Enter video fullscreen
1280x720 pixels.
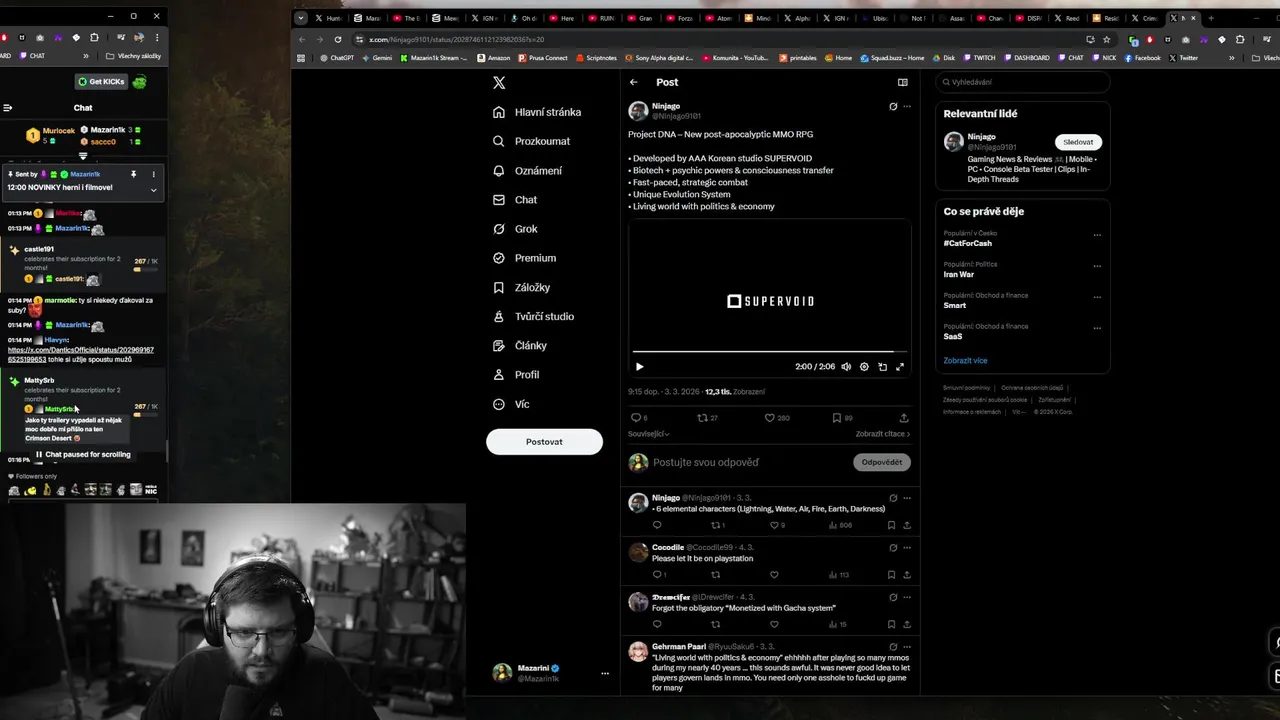tap(900, 367)
